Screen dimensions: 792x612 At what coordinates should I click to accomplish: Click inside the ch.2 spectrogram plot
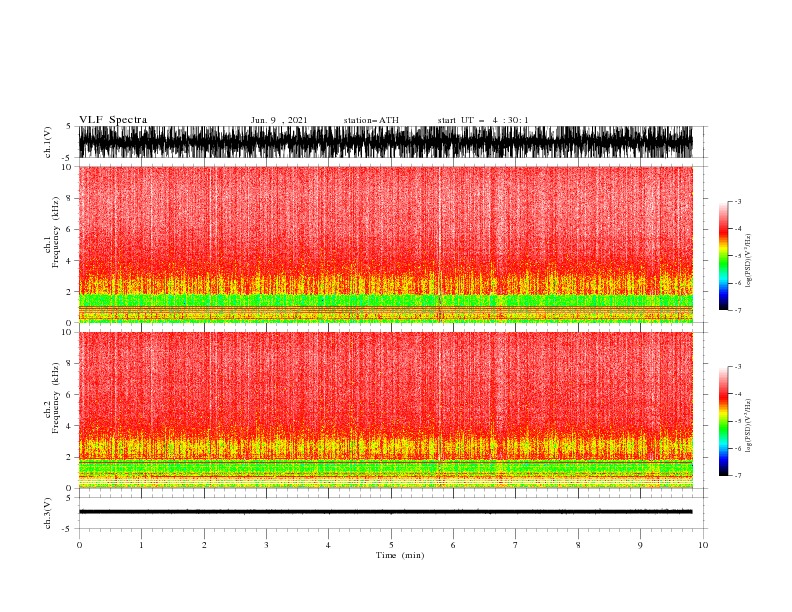(385, 410)
